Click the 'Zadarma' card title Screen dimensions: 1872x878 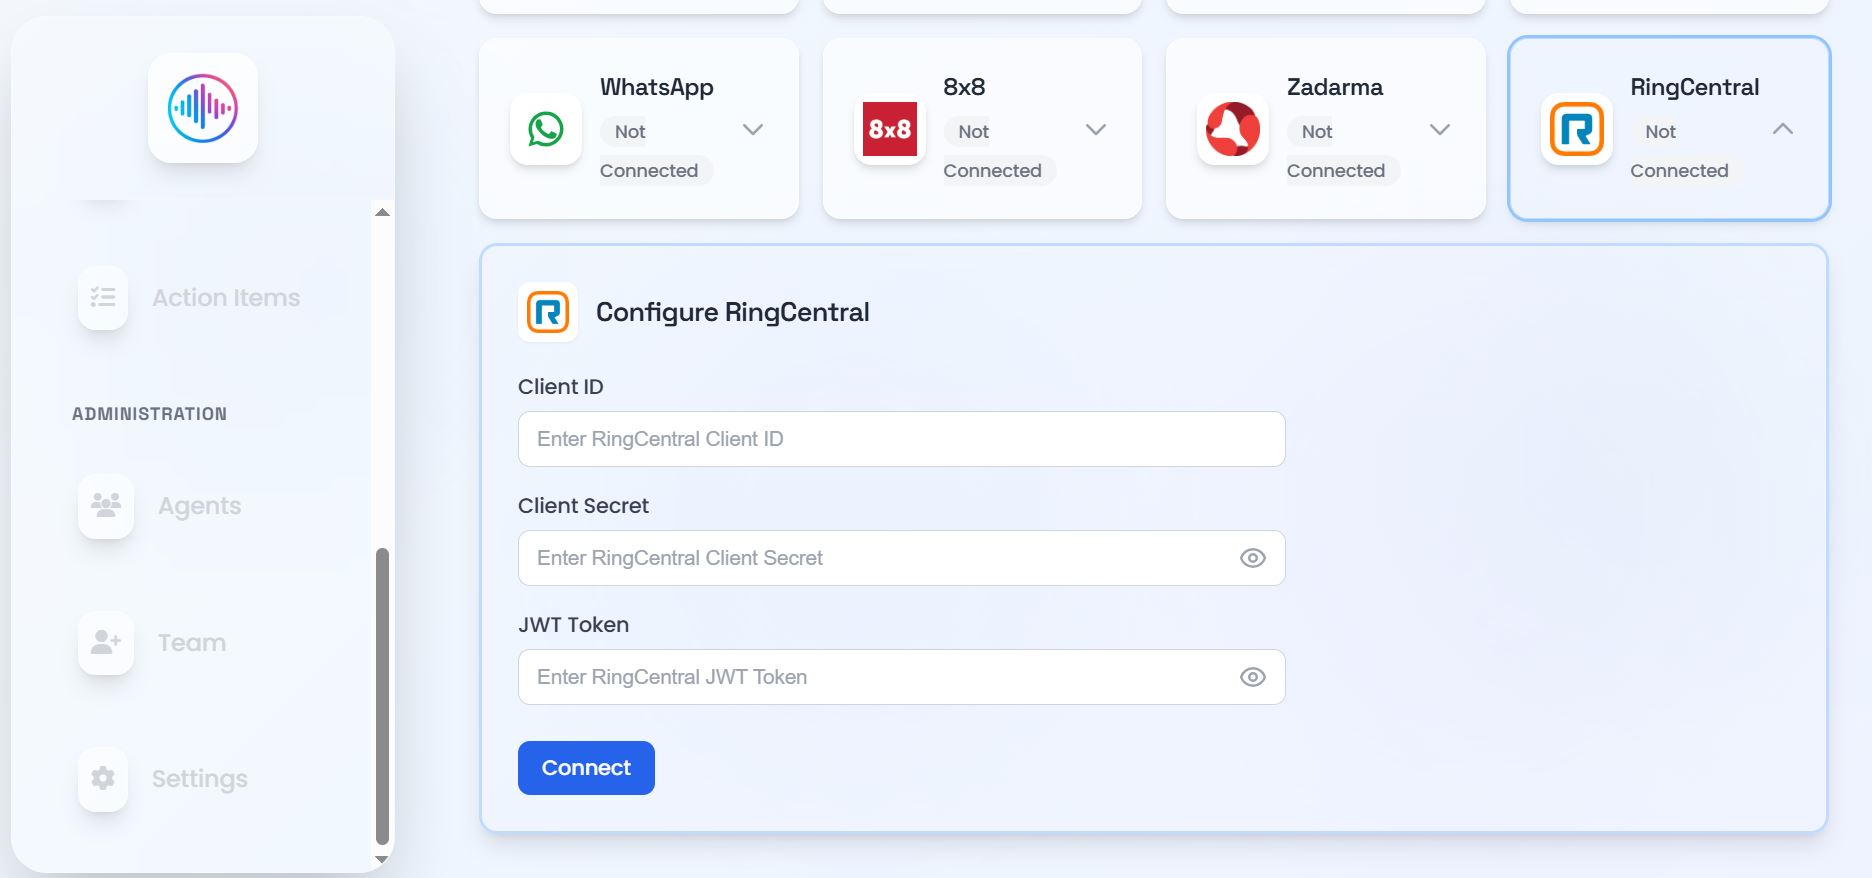point(1335,87)
